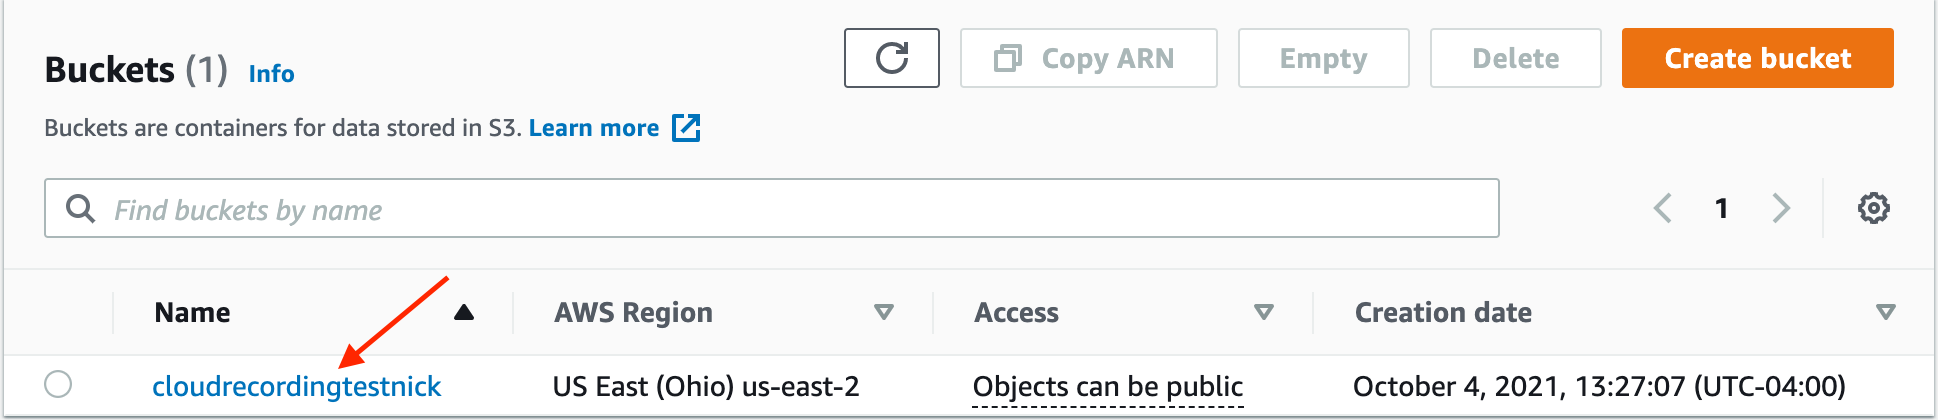Viewport: 1938px width, 420px height.
Task: Click the Copy ARN button
Action: click(1088, 58)
